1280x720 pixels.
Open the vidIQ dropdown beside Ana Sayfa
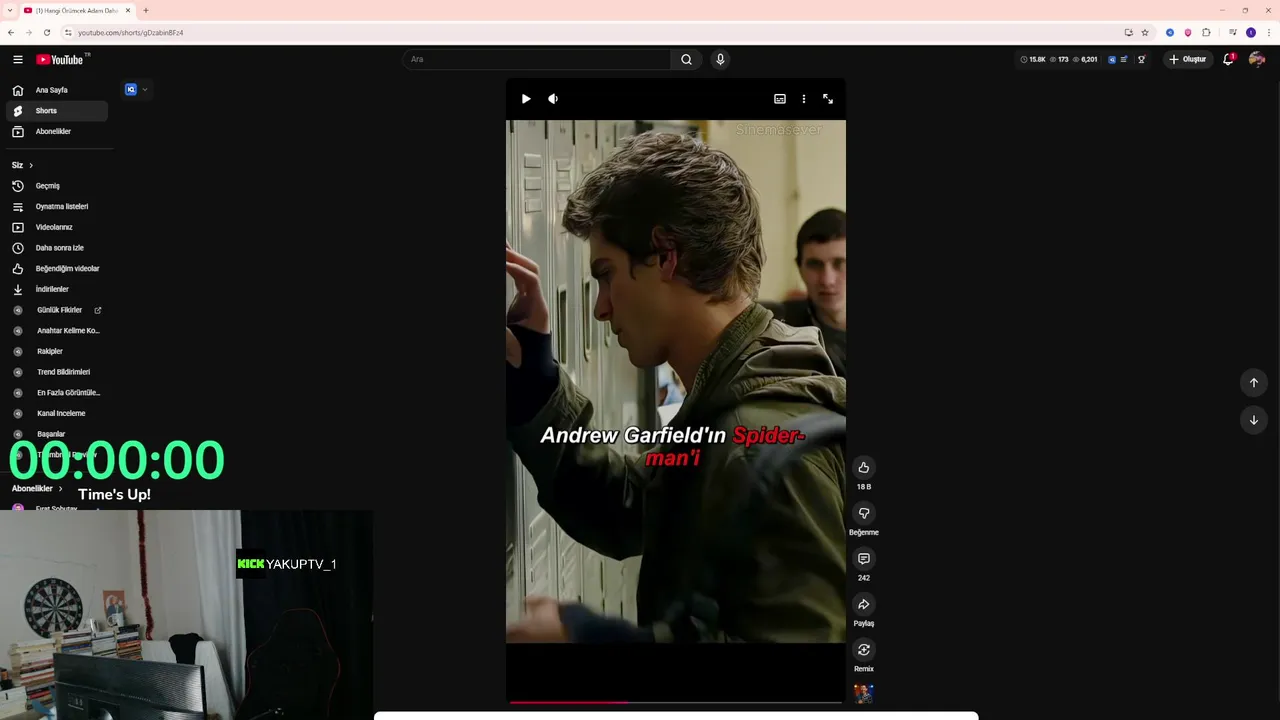pyautogui.click(x=136, y=90)
